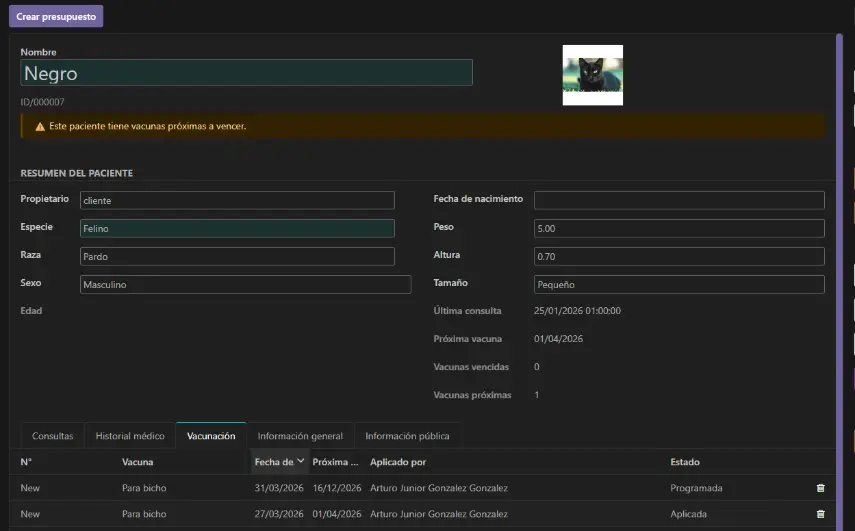The image size is (855, 531).
Task: Switch to the Consultas tab
Action: point(52,436)
